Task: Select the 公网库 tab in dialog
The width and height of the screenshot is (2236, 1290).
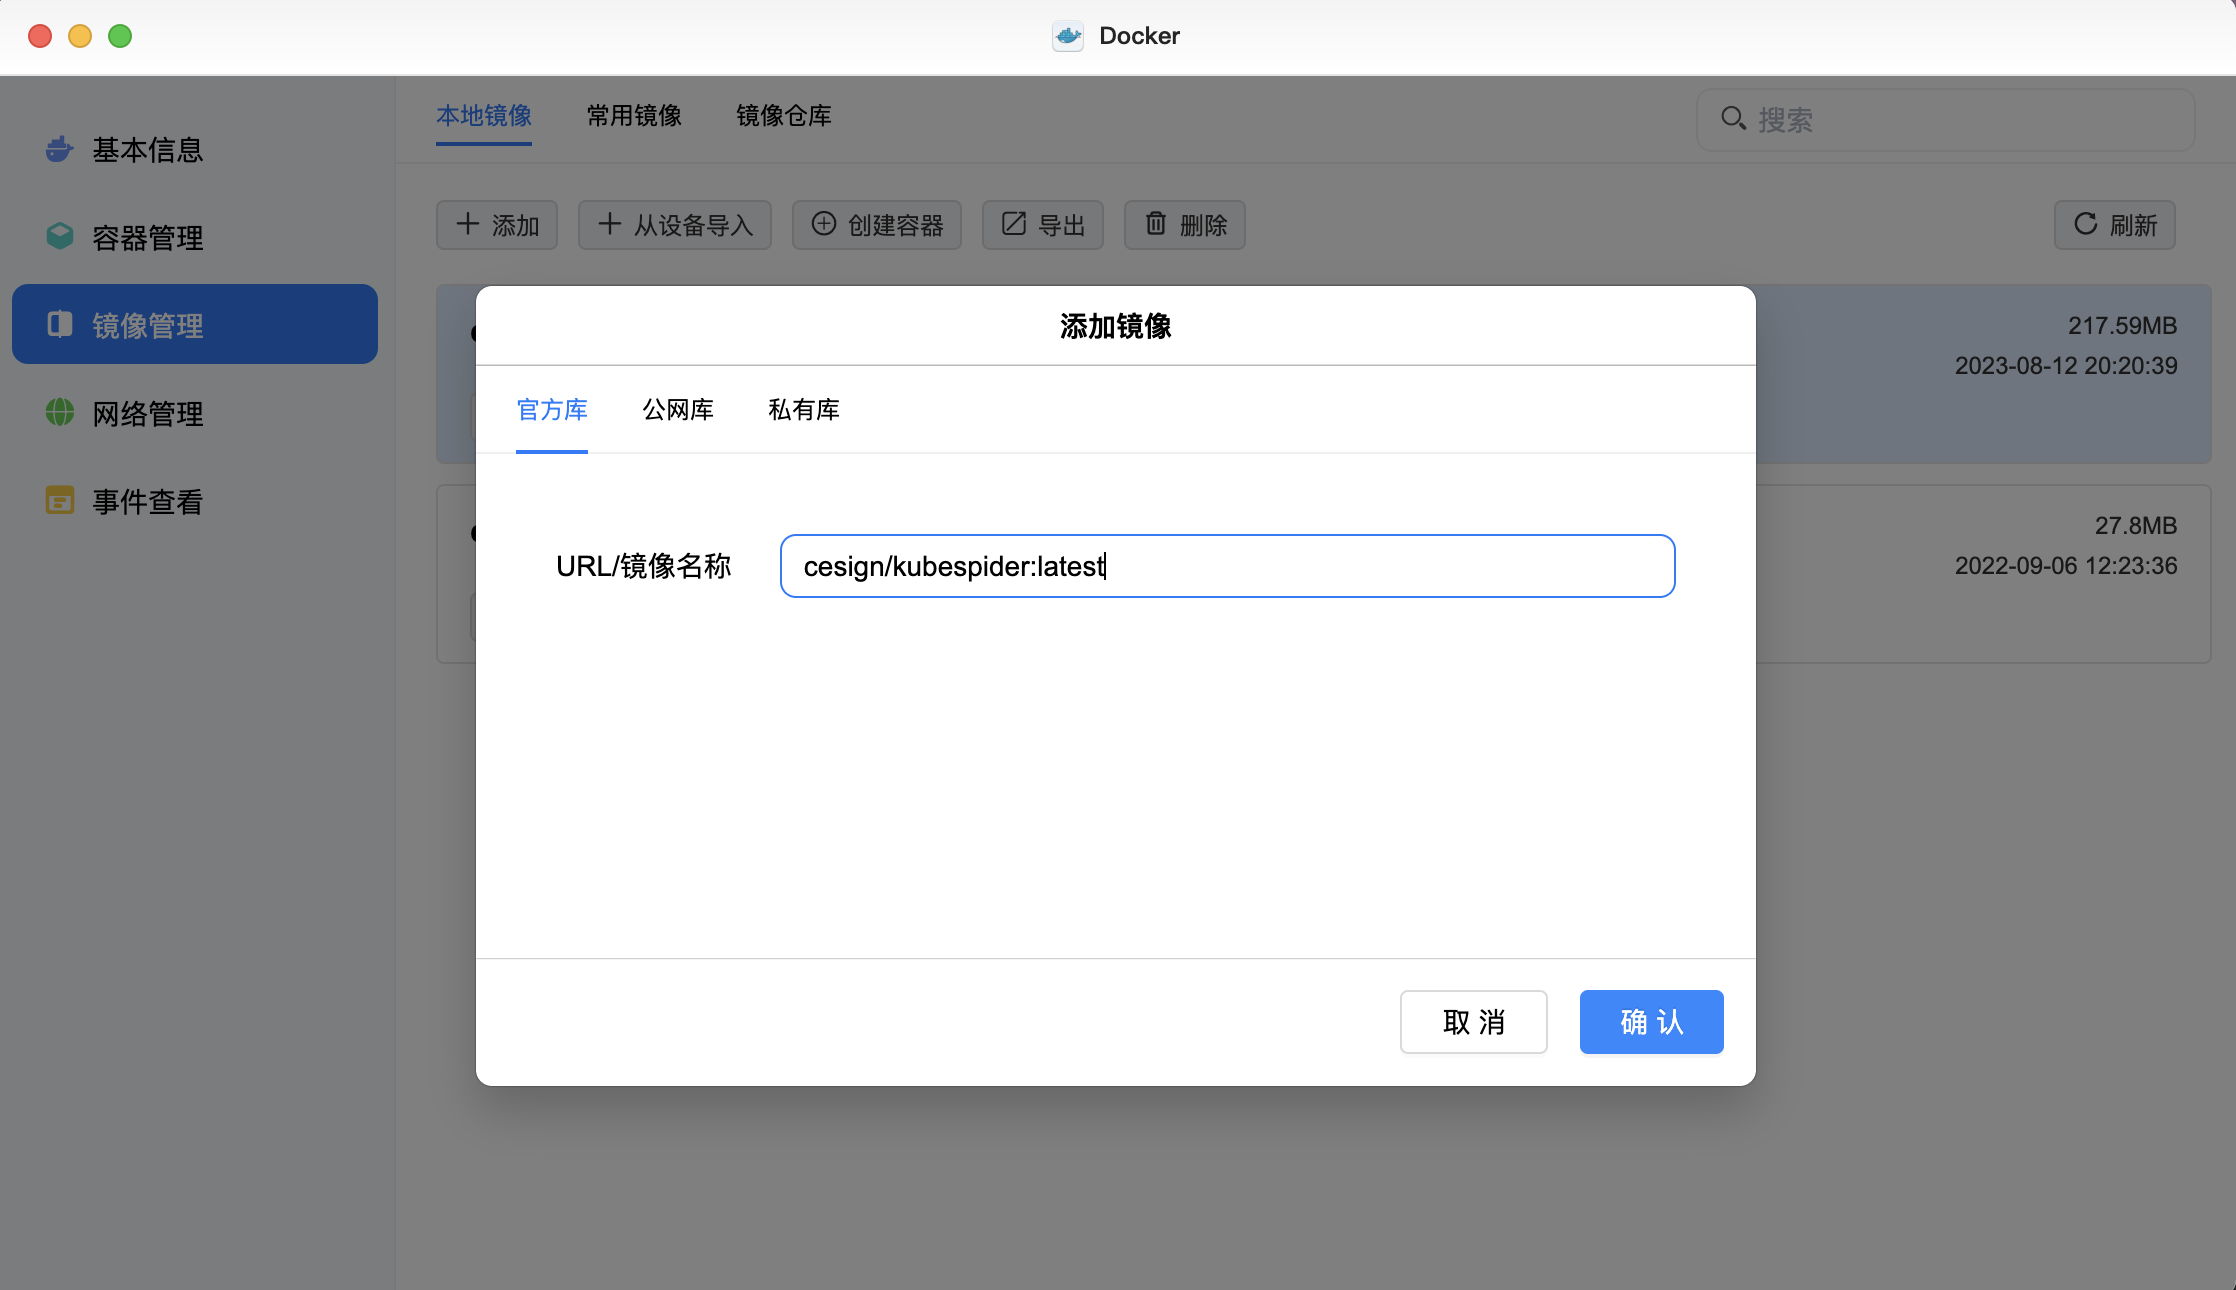Action: click(x=678, y=410)
